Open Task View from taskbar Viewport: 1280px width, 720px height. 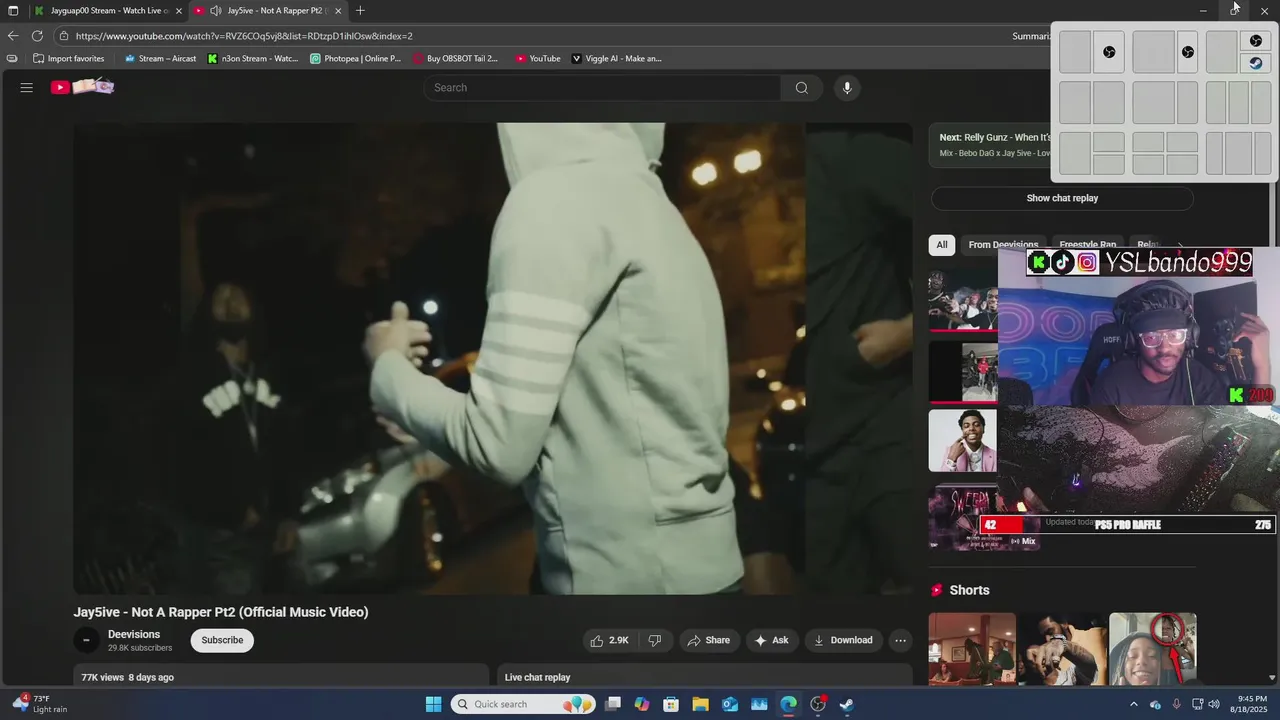(x=613, y=704)
